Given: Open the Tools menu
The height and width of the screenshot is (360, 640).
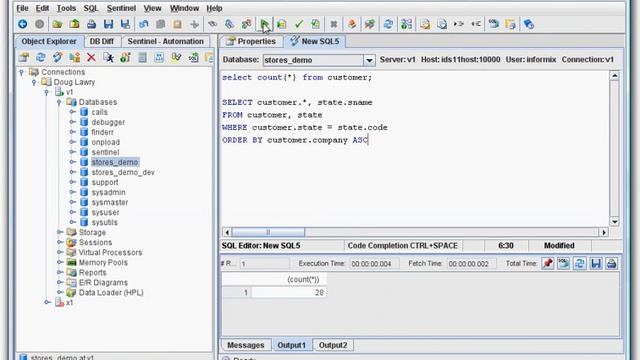Looking at the screenshot, I should coord(66,8).
